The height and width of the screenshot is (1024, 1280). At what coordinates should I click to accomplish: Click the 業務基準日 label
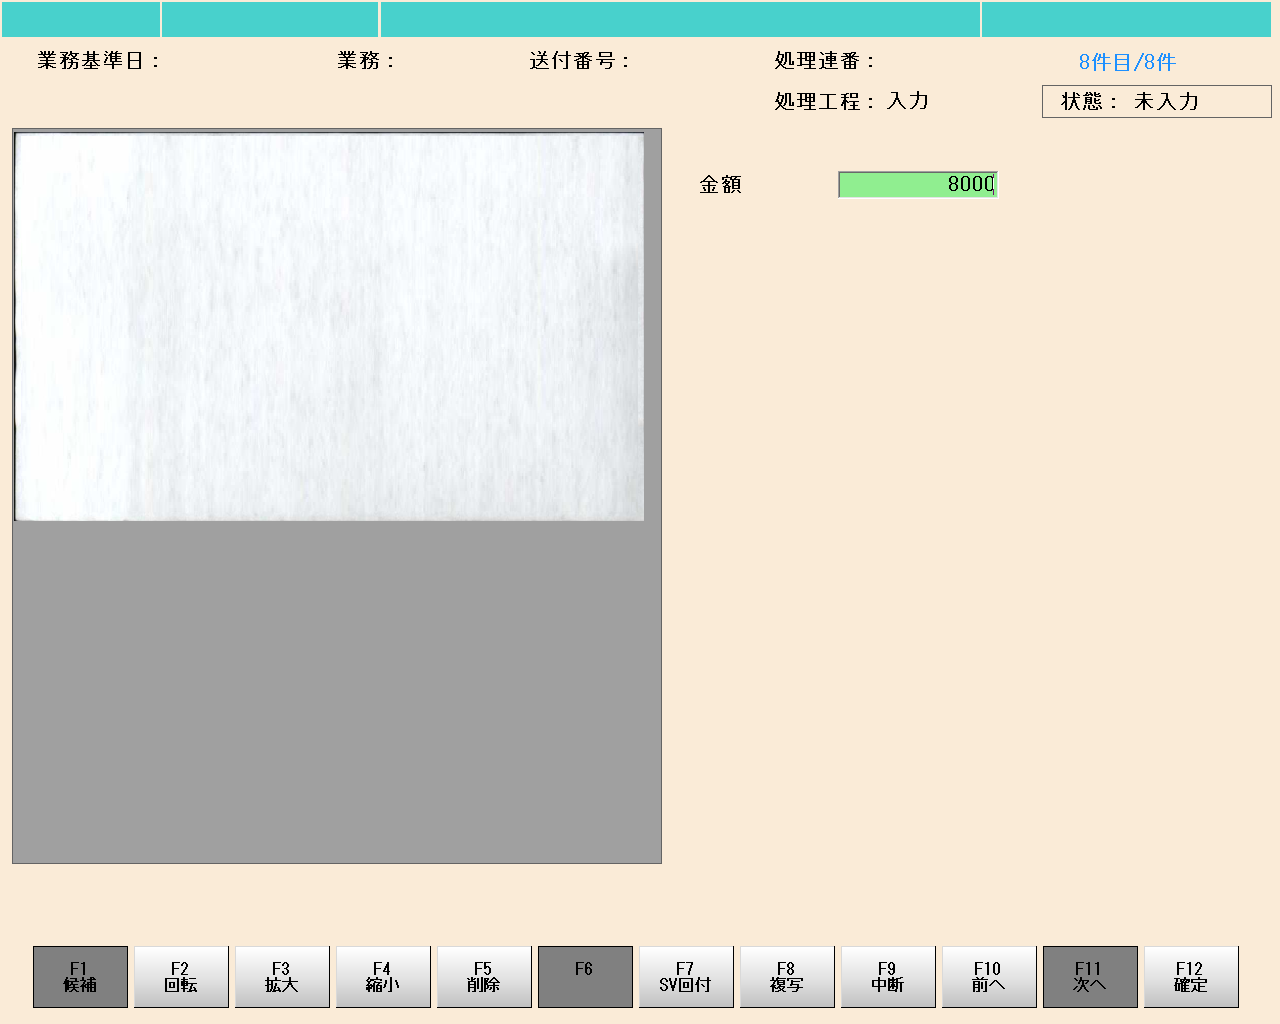(x=98, y=61)
